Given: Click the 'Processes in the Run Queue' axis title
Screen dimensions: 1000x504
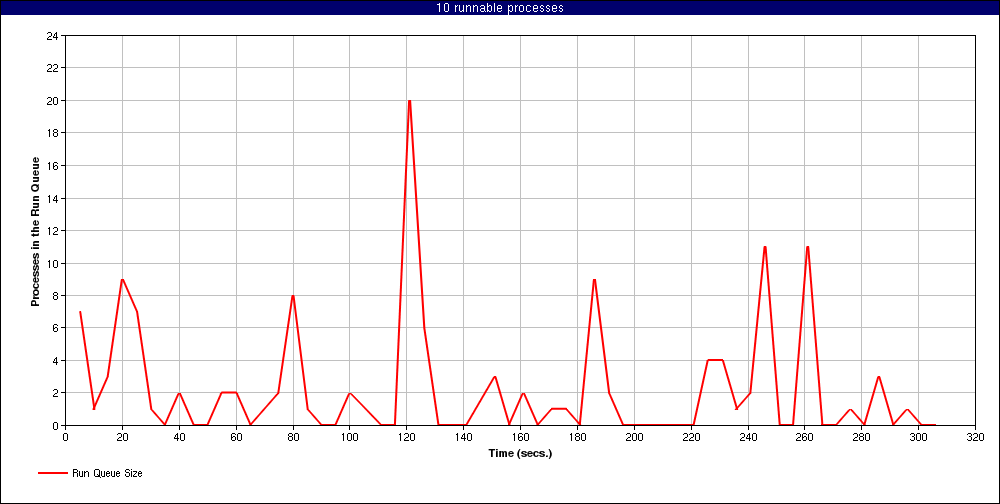Looking at the screenshot, I should click(36, 232).
